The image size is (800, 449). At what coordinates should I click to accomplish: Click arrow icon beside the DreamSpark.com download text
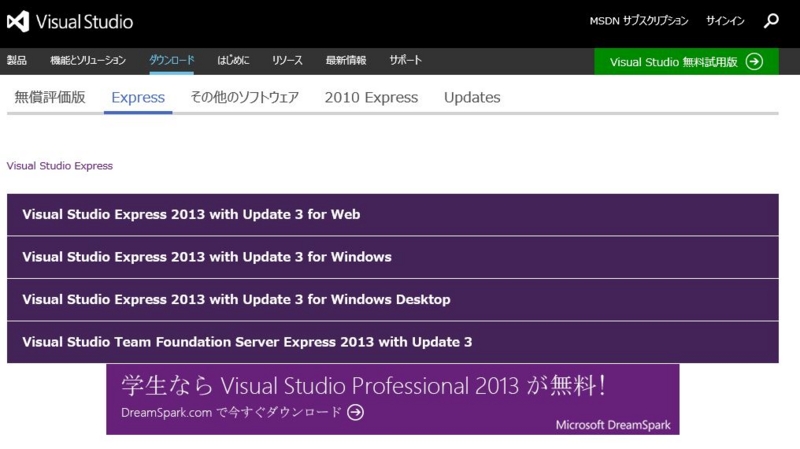pos(356,412)
